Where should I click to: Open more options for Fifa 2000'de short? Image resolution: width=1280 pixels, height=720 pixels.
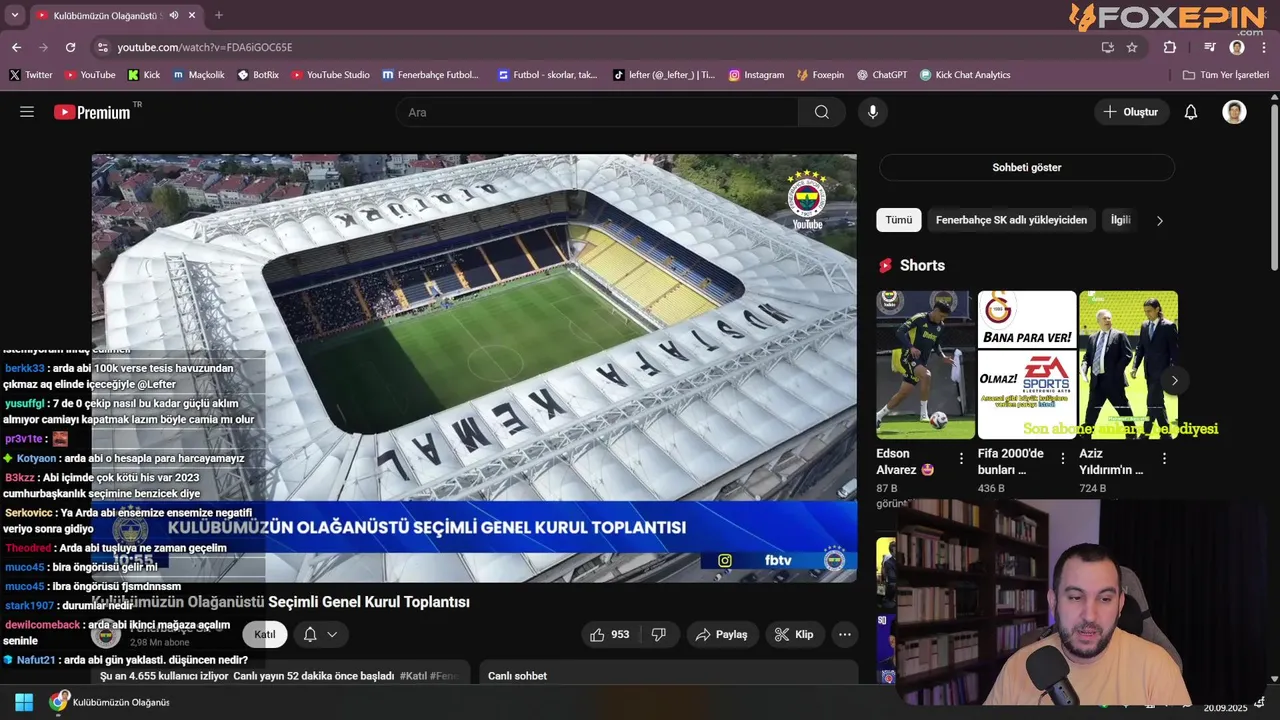[1063, 458]
